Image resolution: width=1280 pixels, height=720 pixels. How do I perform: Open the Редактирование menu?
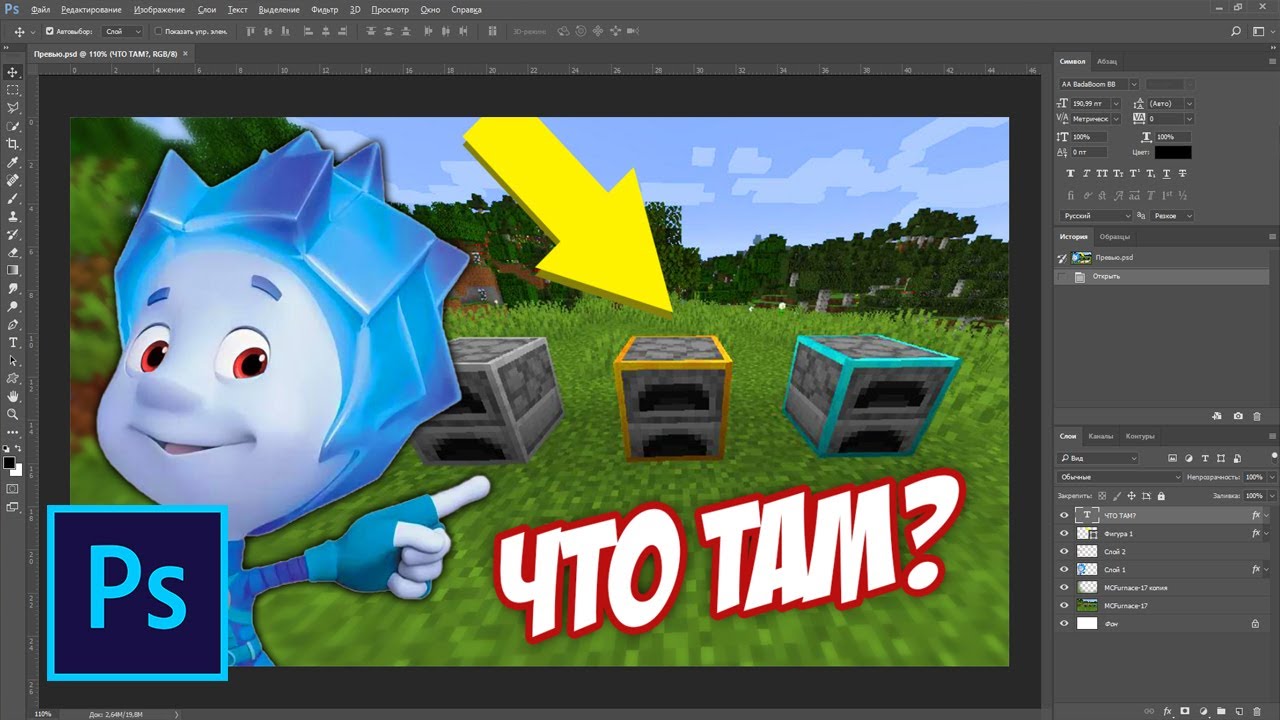click(x=91, y=9)
